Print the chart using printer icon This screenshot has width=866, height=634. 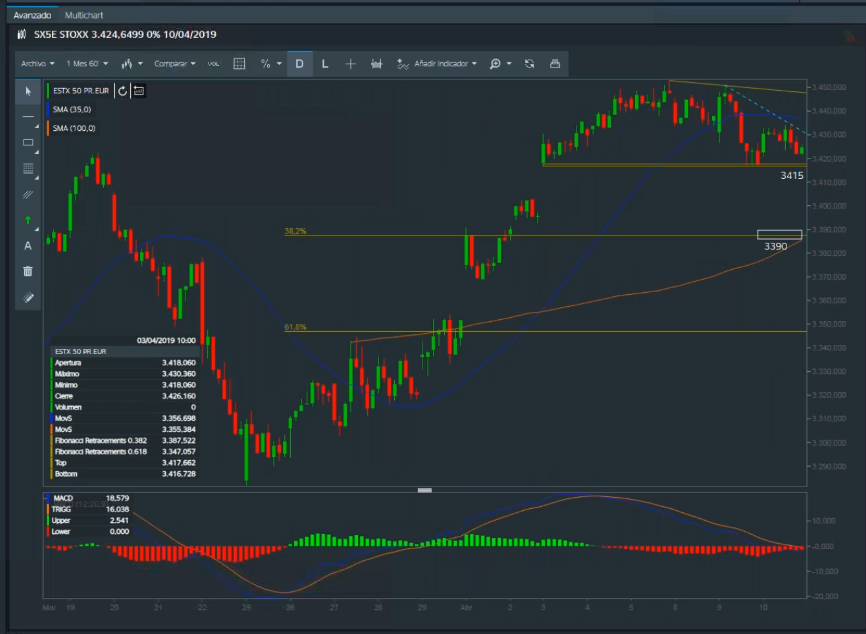pos(555,64)
